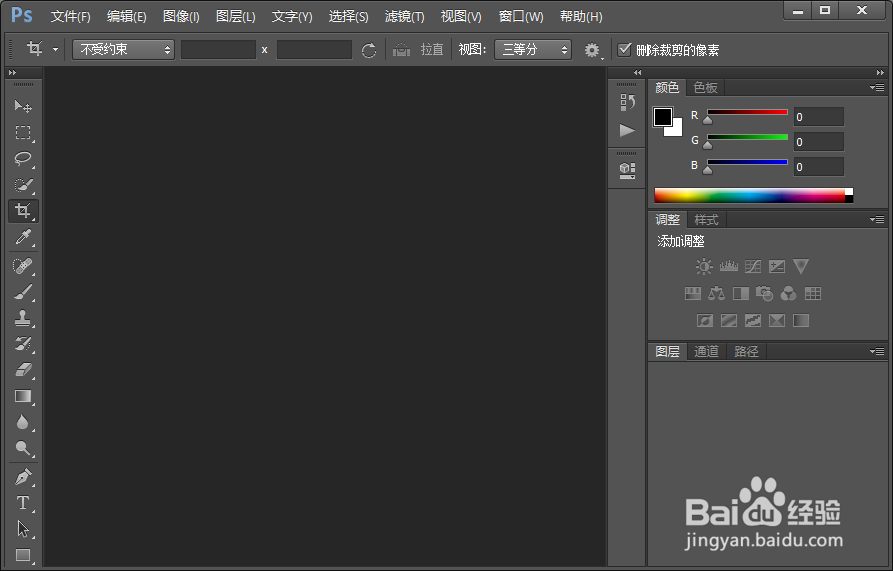893x571 pixels.
Task: Open Adjustments panel flyout menu
Action: click(877, 219)
